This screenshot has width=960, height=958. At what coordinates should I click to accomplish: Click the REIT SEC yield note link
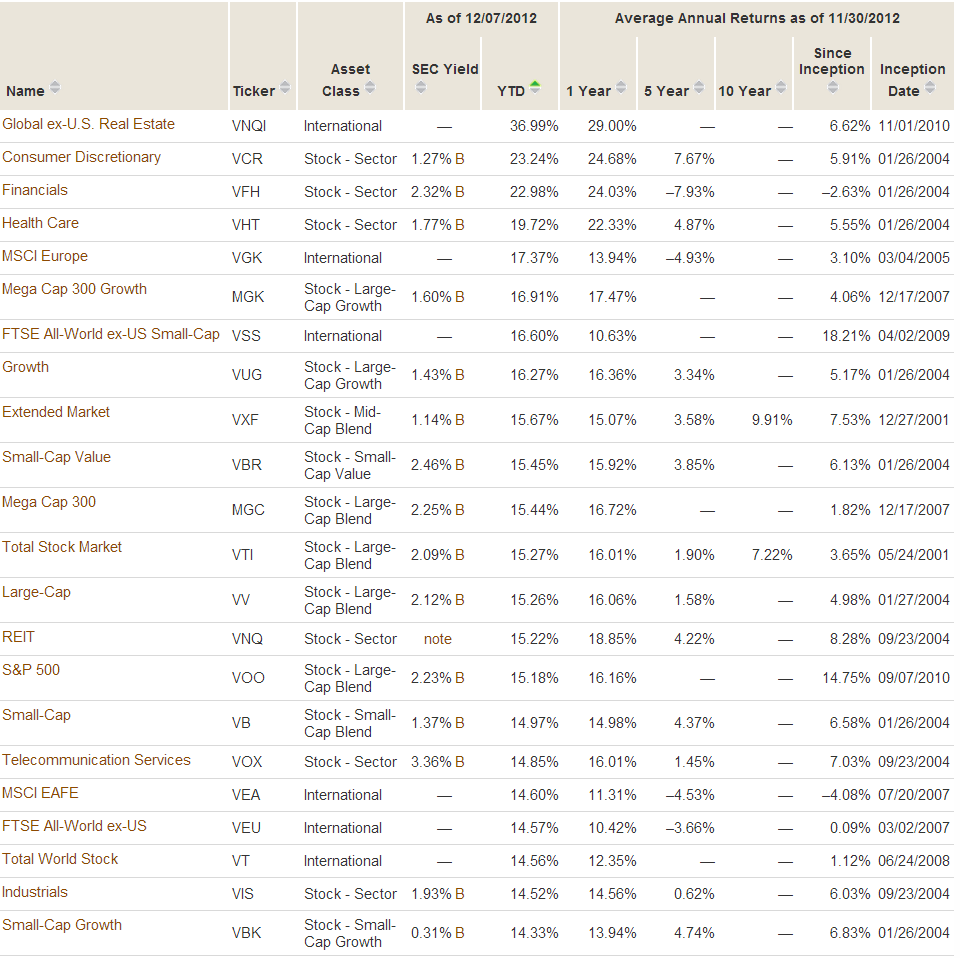pos(438,639)
